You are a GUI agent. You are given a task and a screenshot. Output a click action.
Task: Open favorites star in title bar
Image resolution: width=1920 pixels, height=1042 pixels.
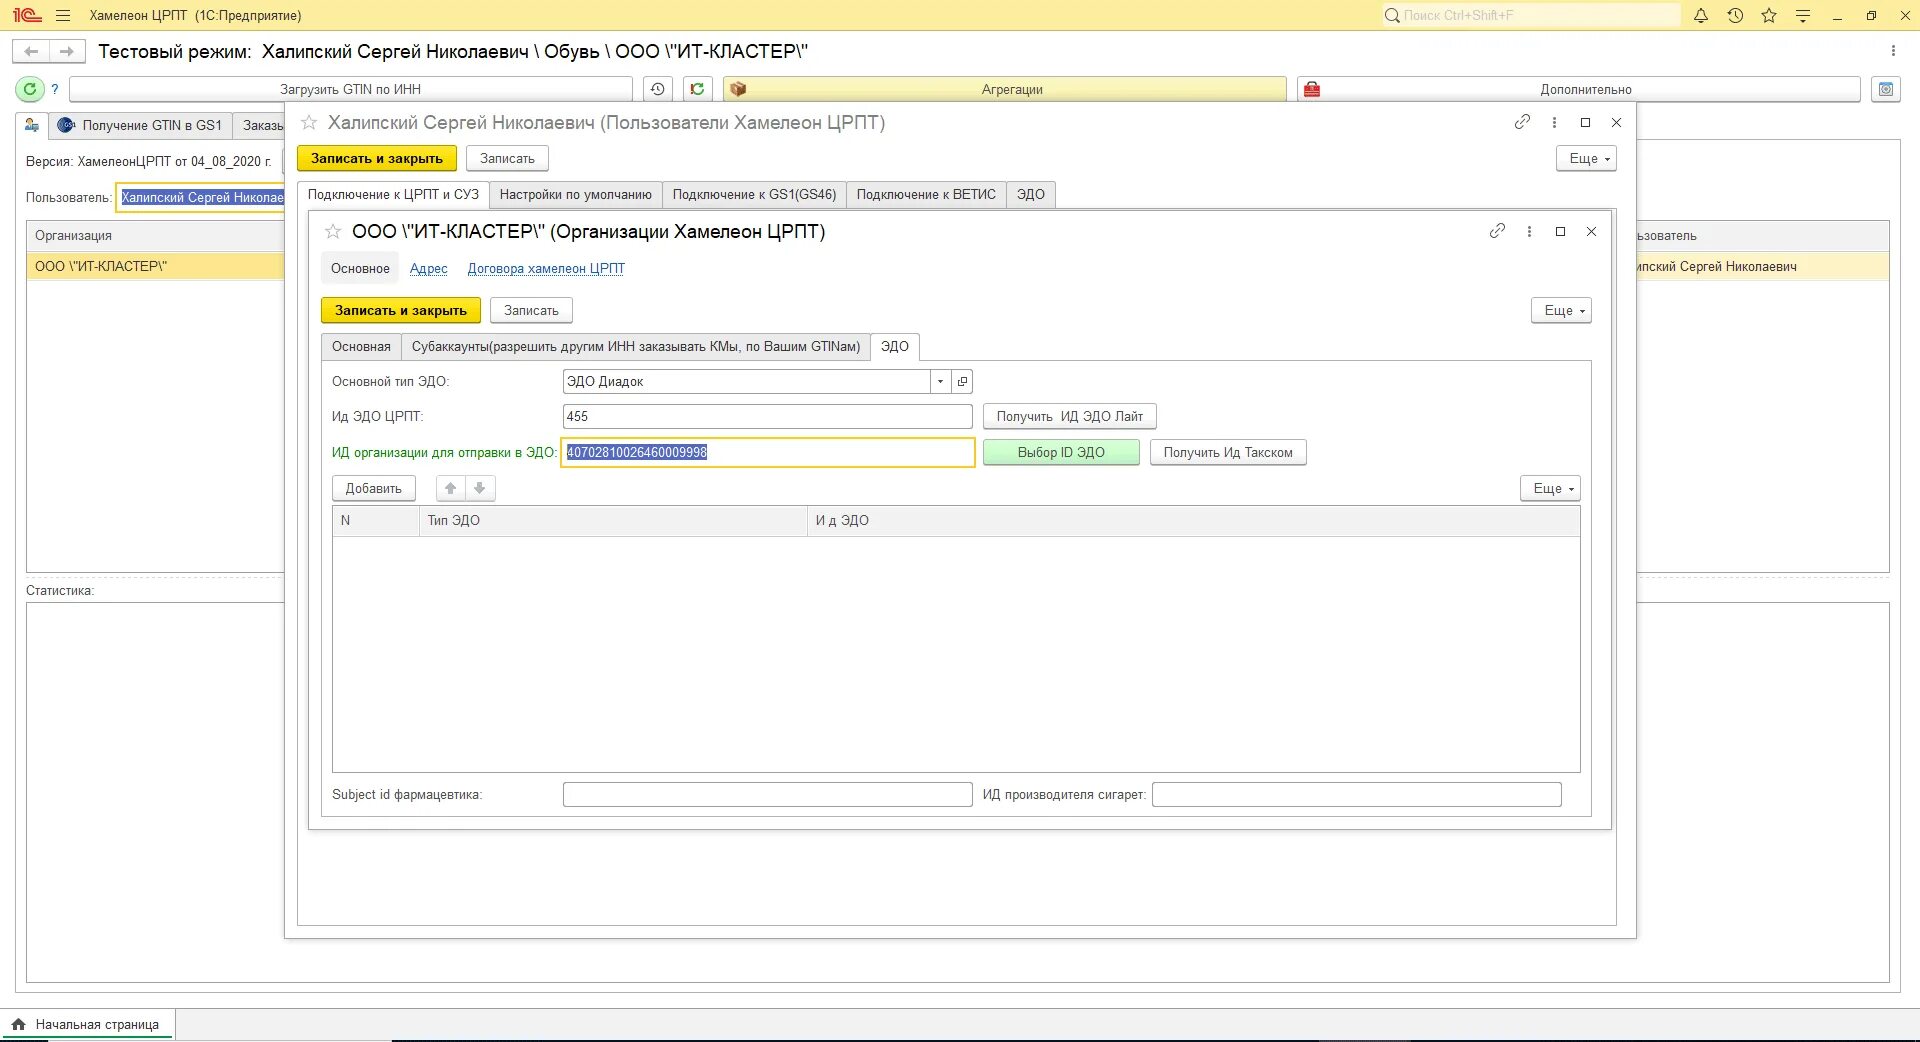(1769, 16)
